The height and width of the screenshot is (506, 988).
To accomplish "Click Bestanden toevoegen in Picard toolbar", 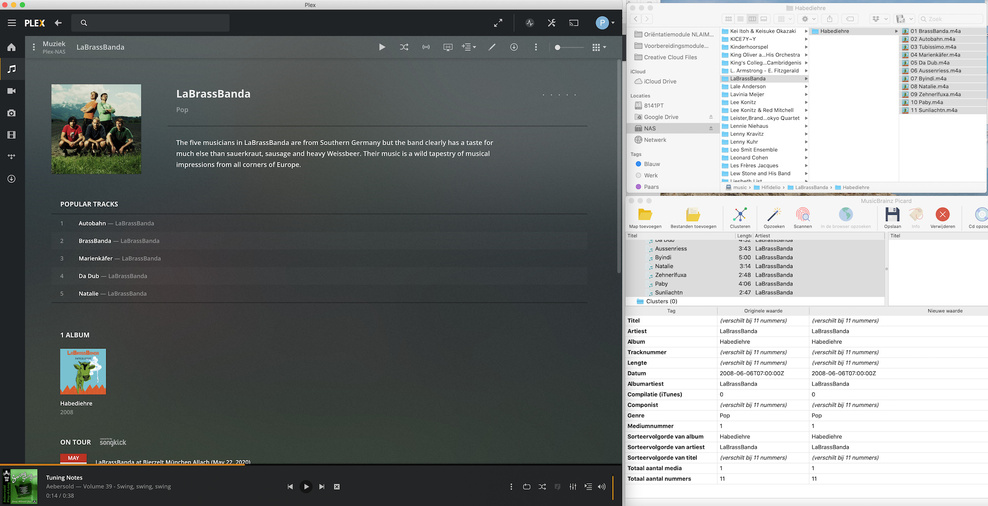I will click(693, 217).
